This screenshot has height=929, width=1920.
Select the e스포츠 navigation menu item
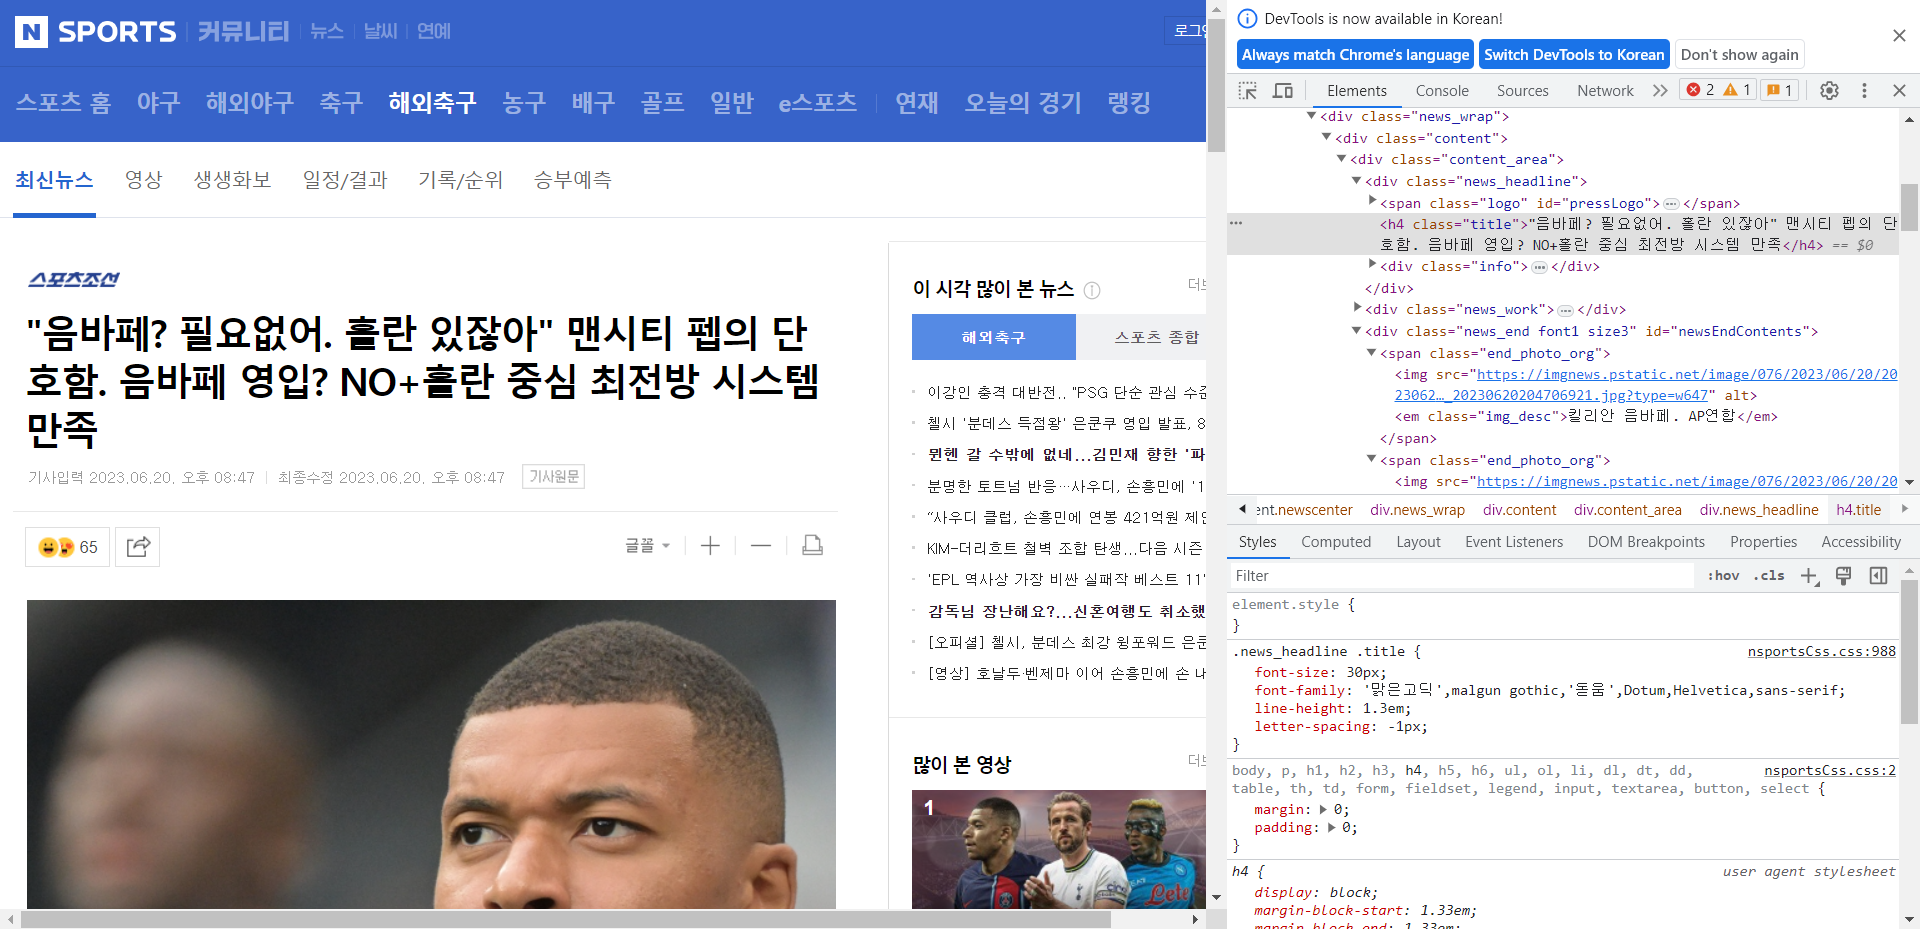point(817,102)
